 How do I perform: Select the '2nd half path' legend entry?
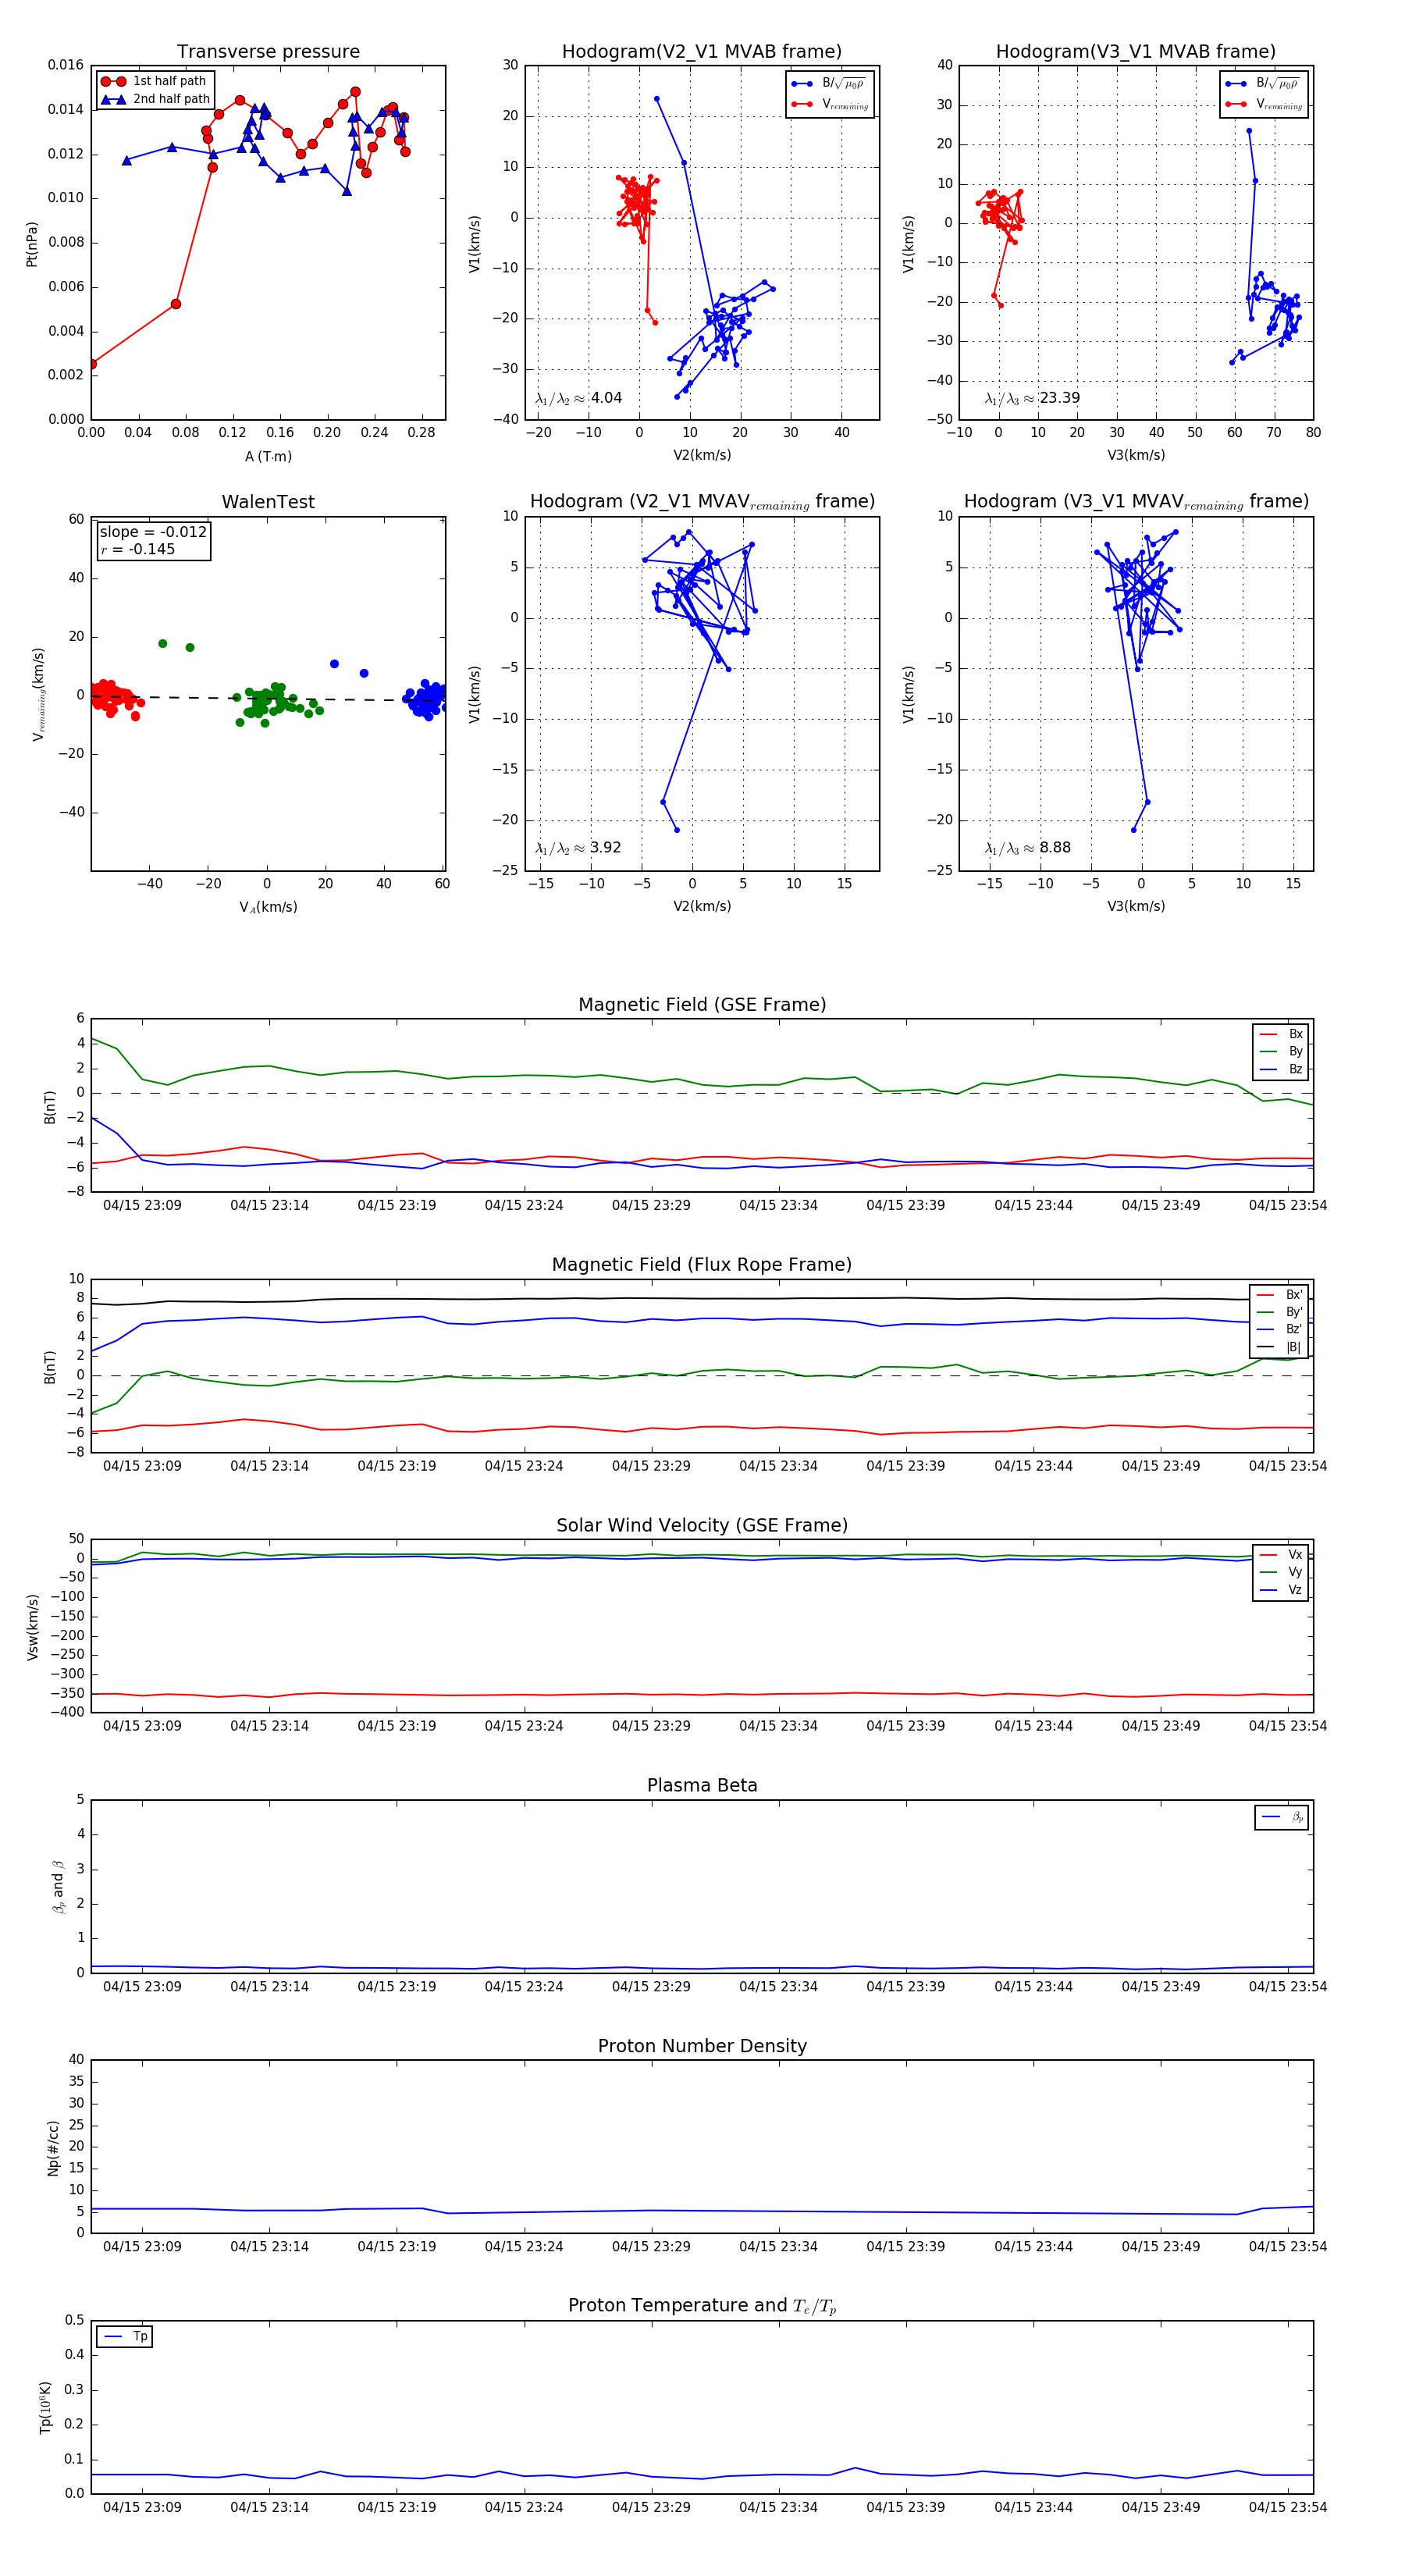(155, 99)
